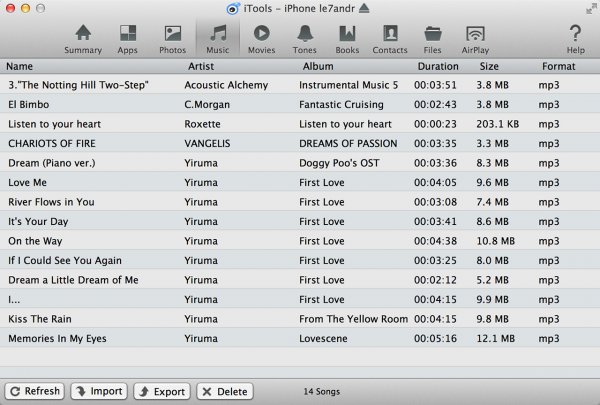Click album Fantastic Cruising
Screen dimensions: 600x405
point(341,105)
